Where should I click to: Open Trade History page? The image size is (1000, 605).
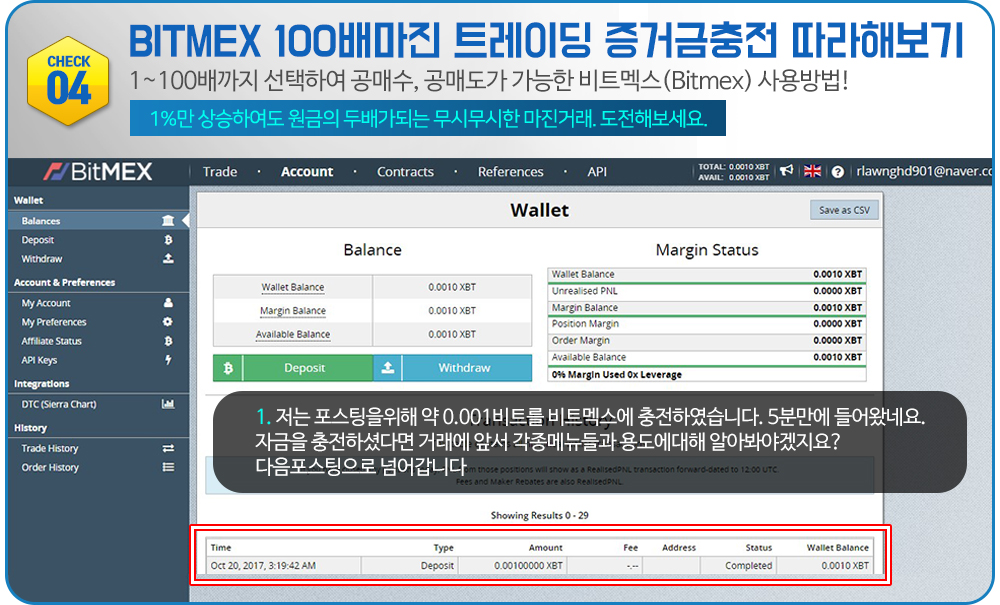click(x=50, y=448)
